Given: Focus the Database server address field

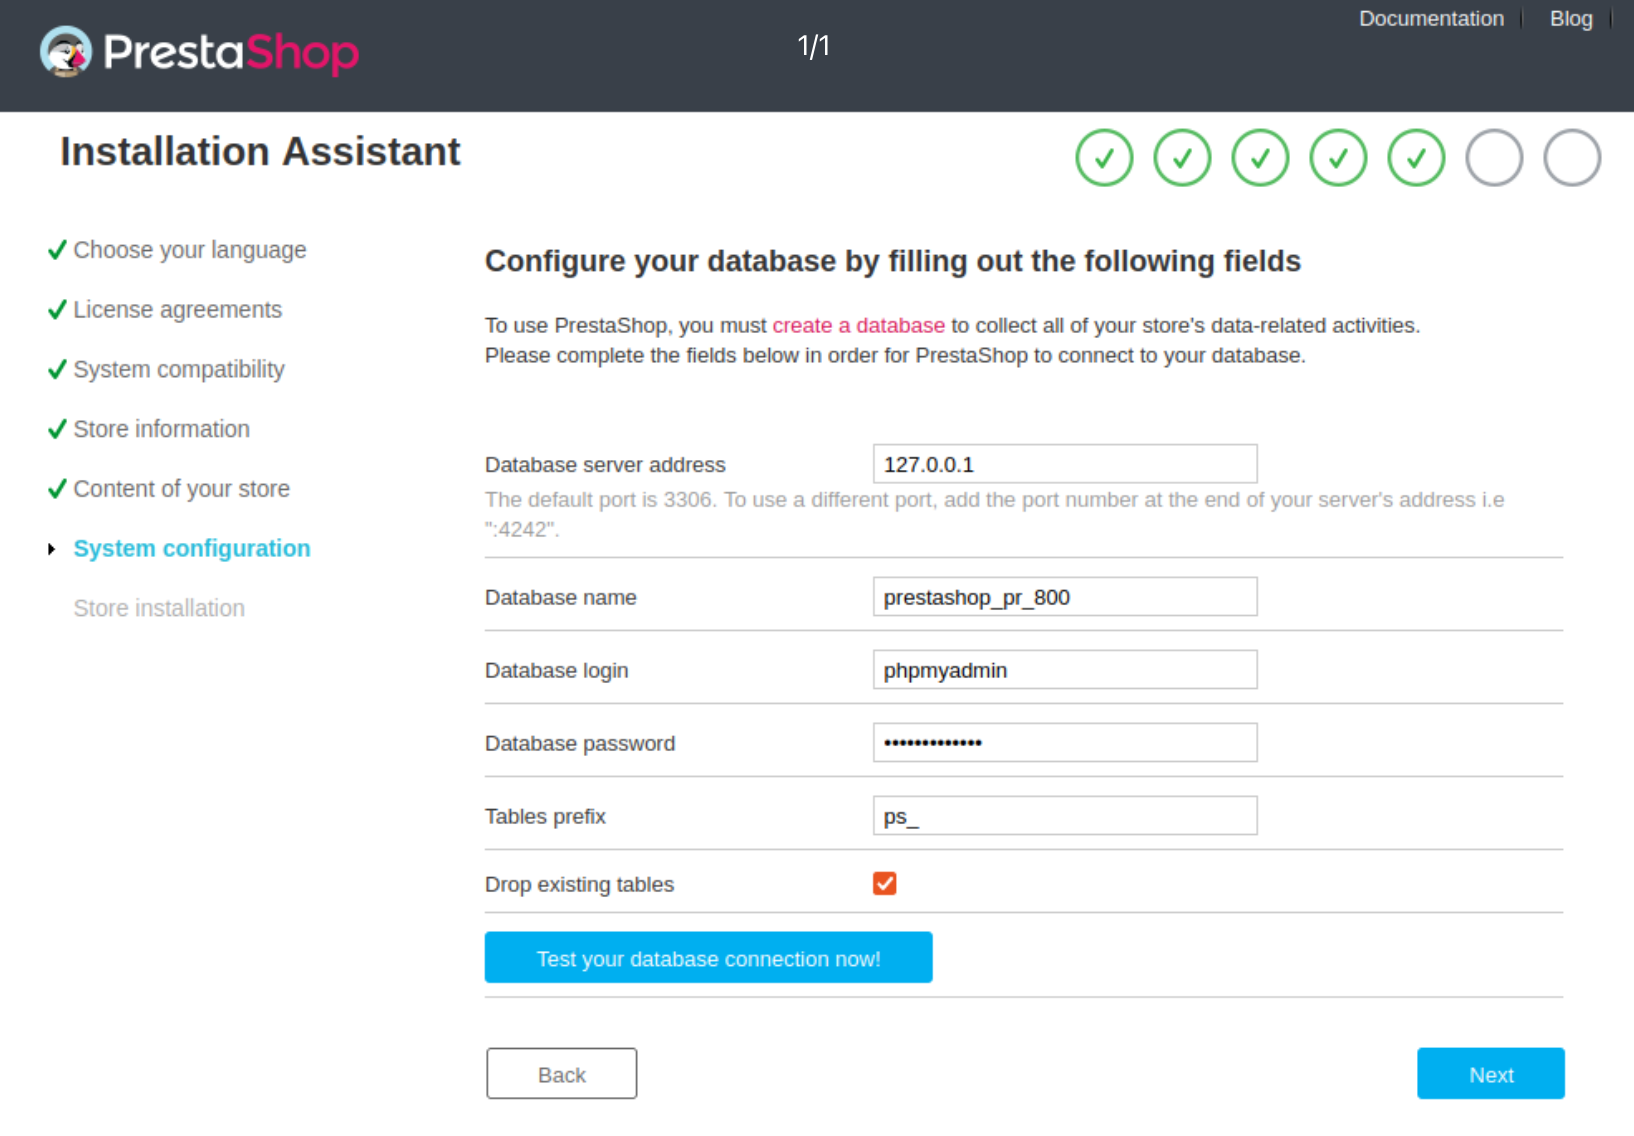Looking at the screenshot, I should tap(1064, 464).
